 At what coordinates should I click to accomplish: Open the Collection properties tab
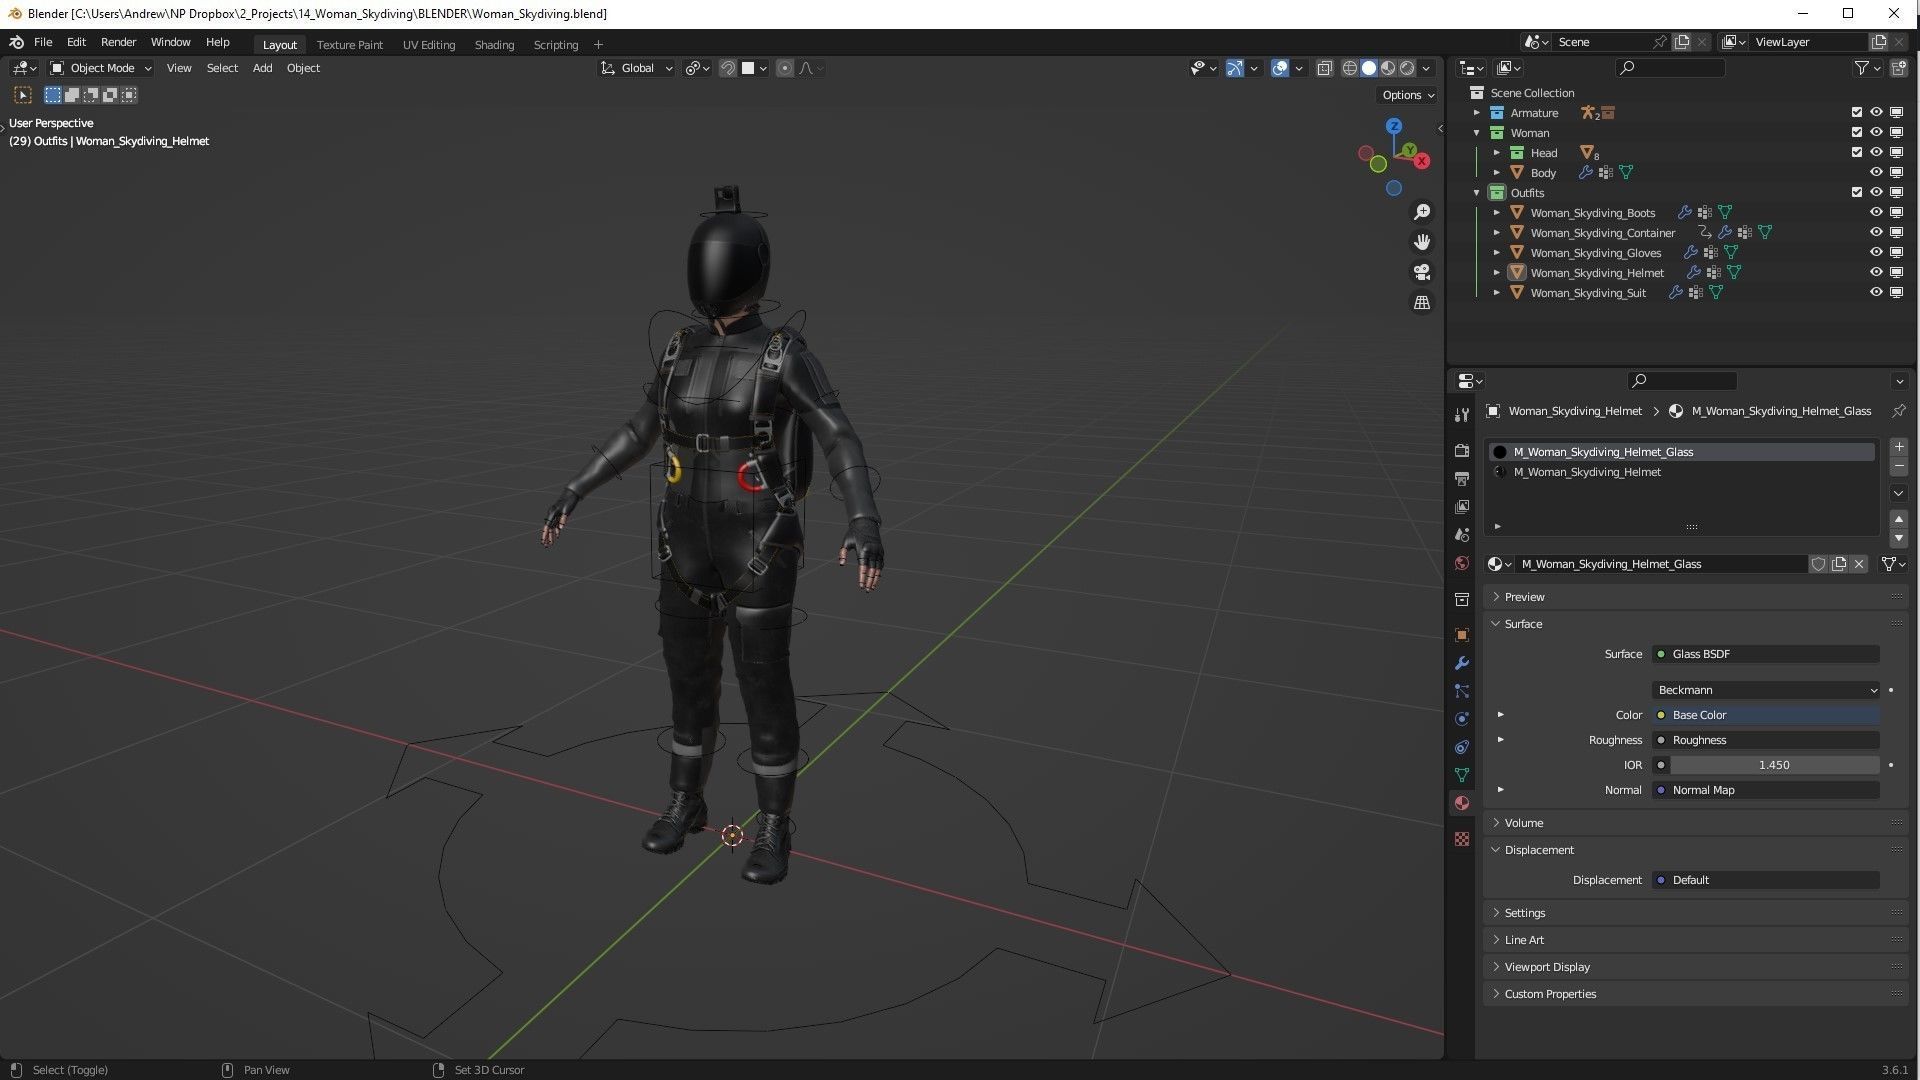1462,599
